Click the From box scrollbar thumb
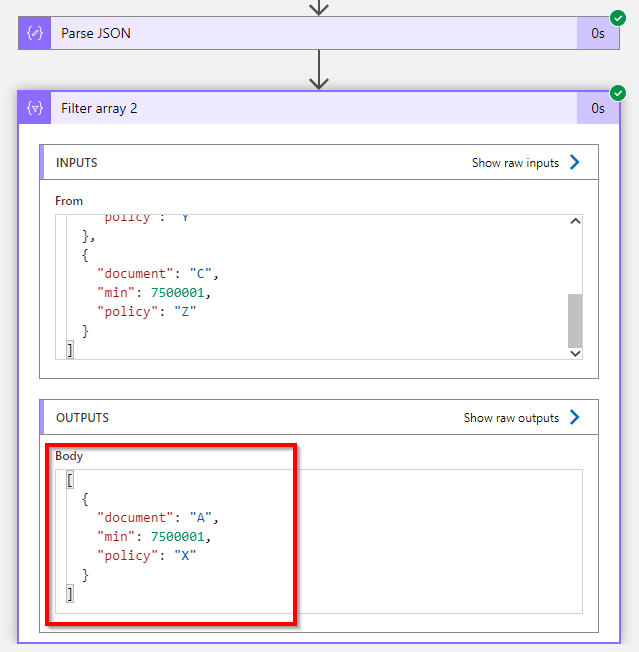The image size is (639, 652). tap(575, 321)
